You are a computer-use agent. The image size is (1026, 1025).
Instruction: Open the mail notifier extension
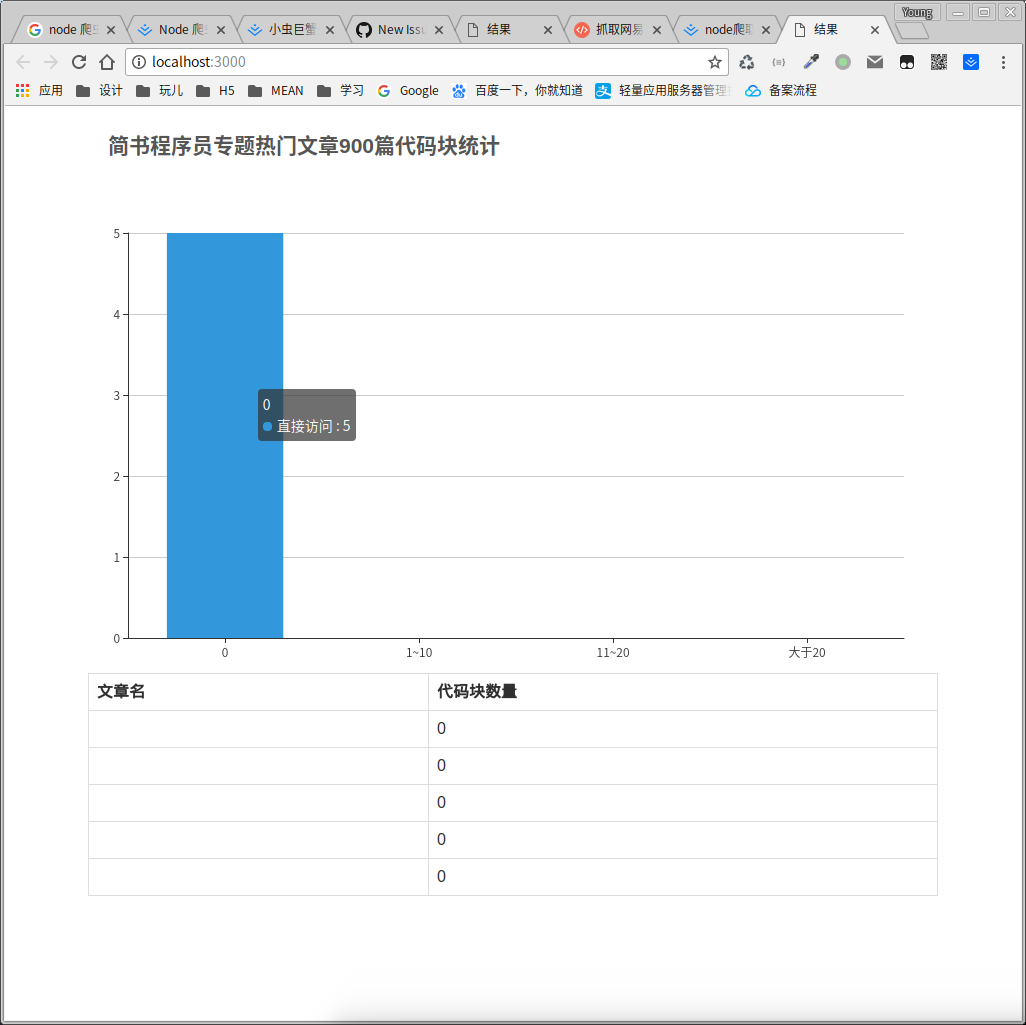(875, 62)
